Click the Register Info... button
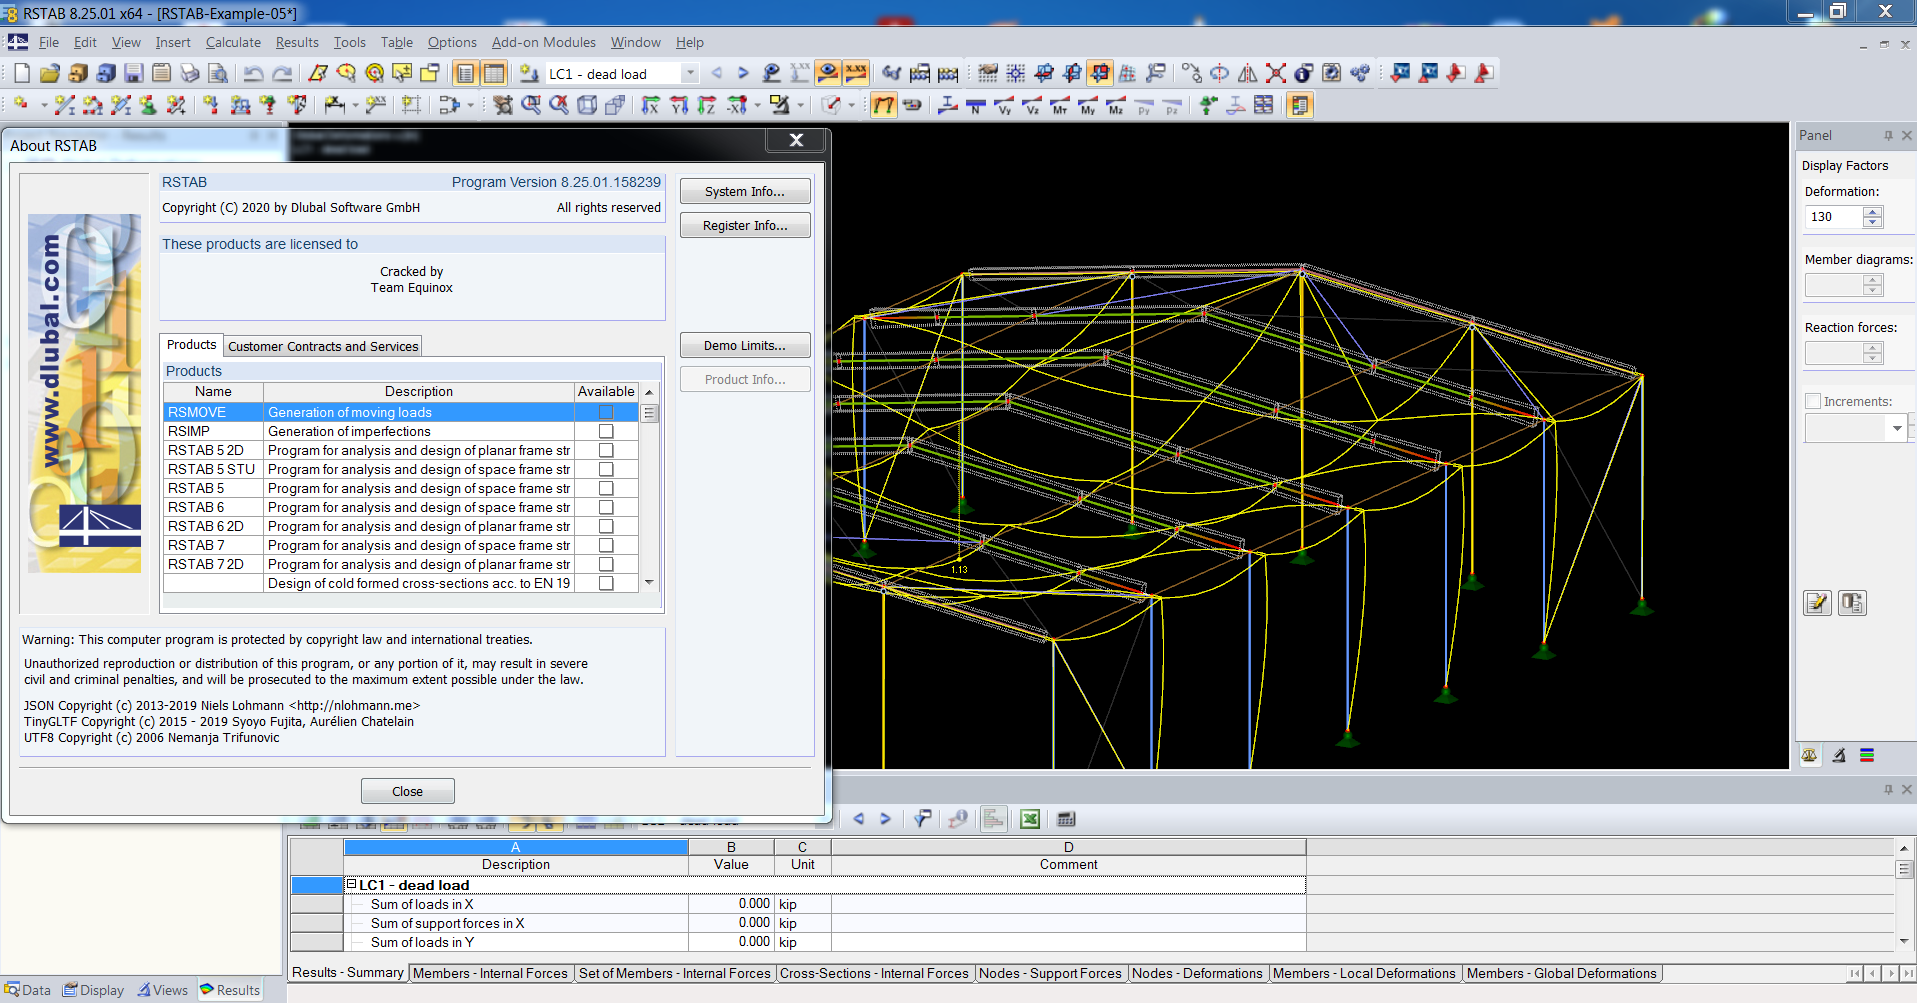This screenshot has width=1917, height=1003. pyautogui.click(x=745, y=225)
